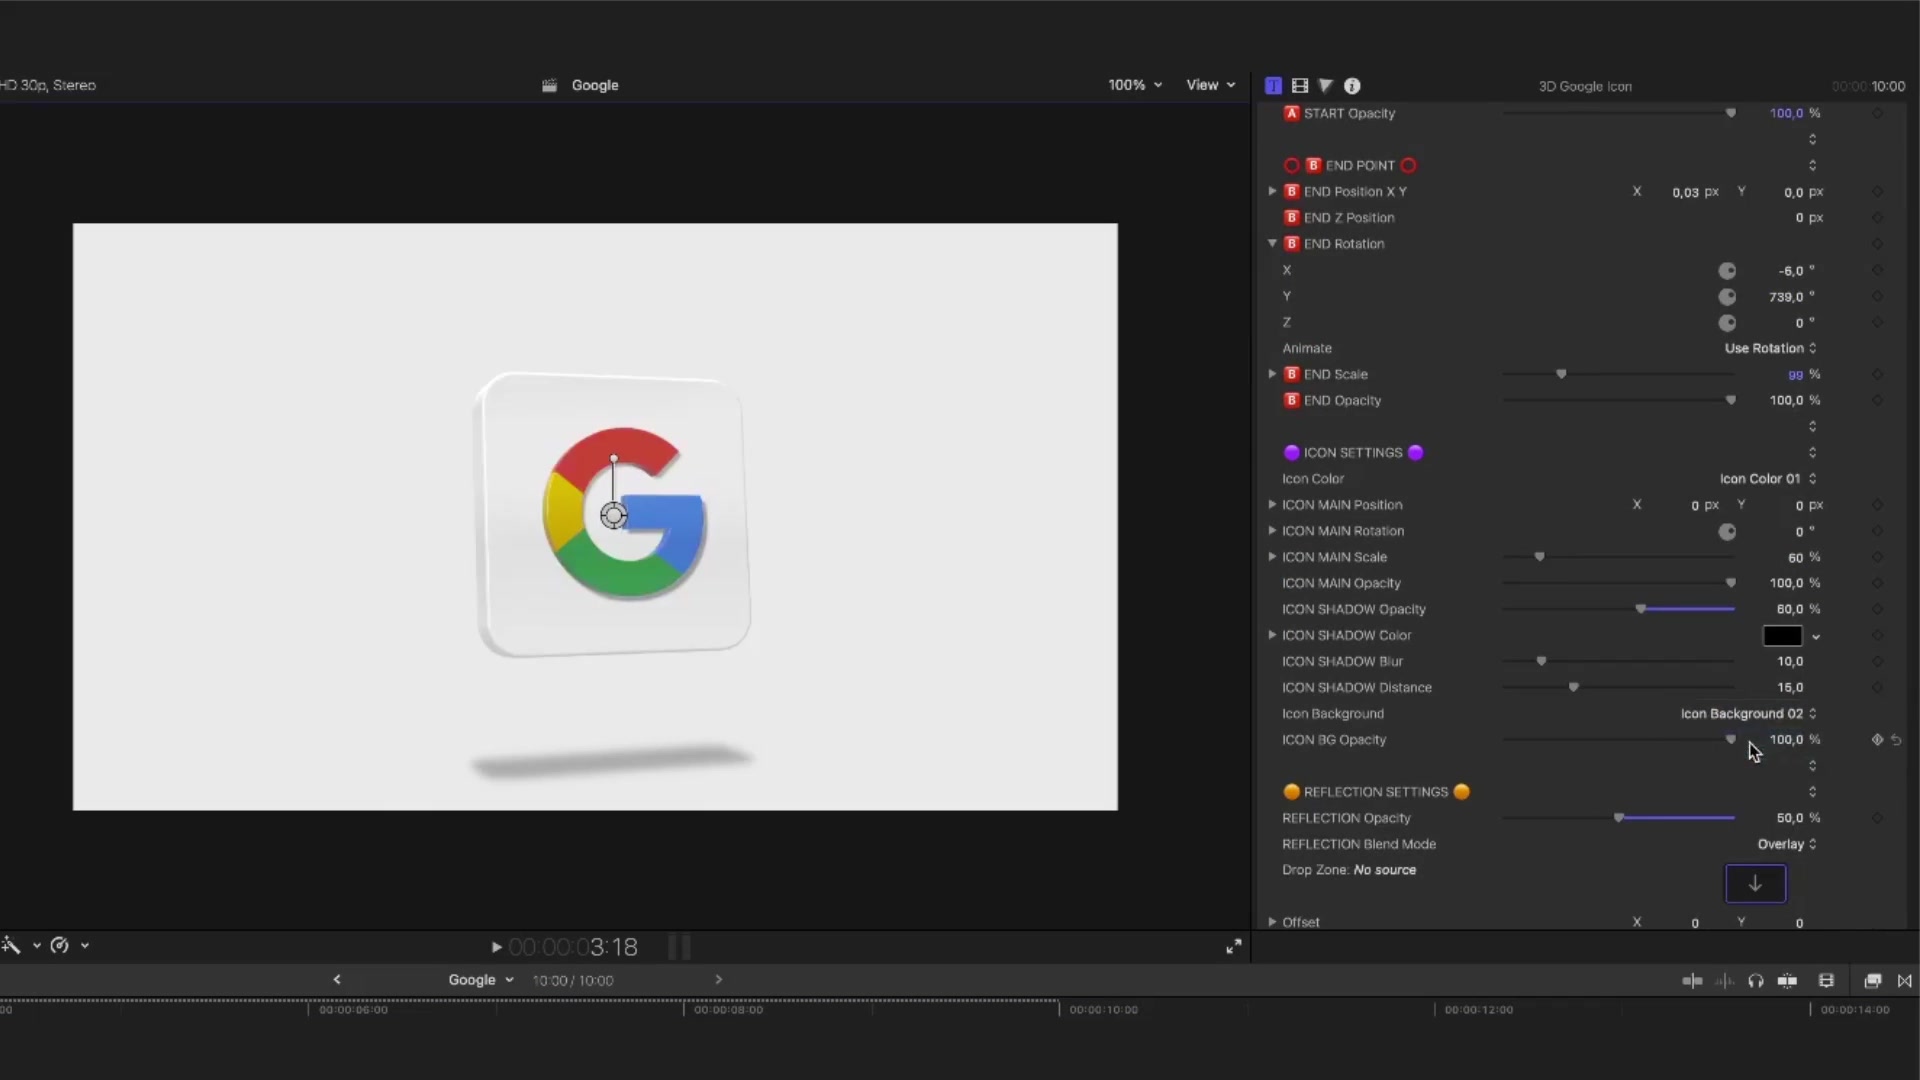Click the END Rotation Y dial
1920x1080 pixels.
pos(1727,297)
